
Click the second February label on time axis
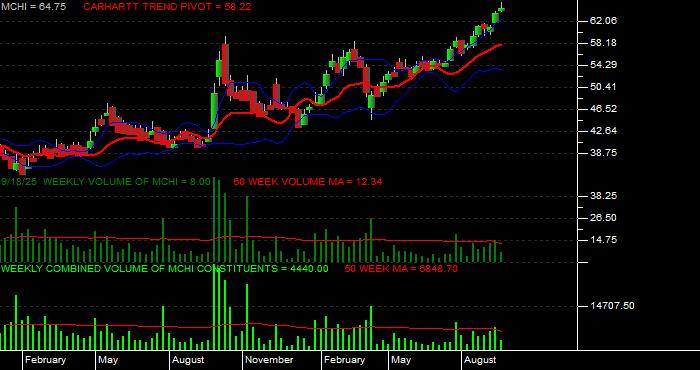tap(344, 360)
